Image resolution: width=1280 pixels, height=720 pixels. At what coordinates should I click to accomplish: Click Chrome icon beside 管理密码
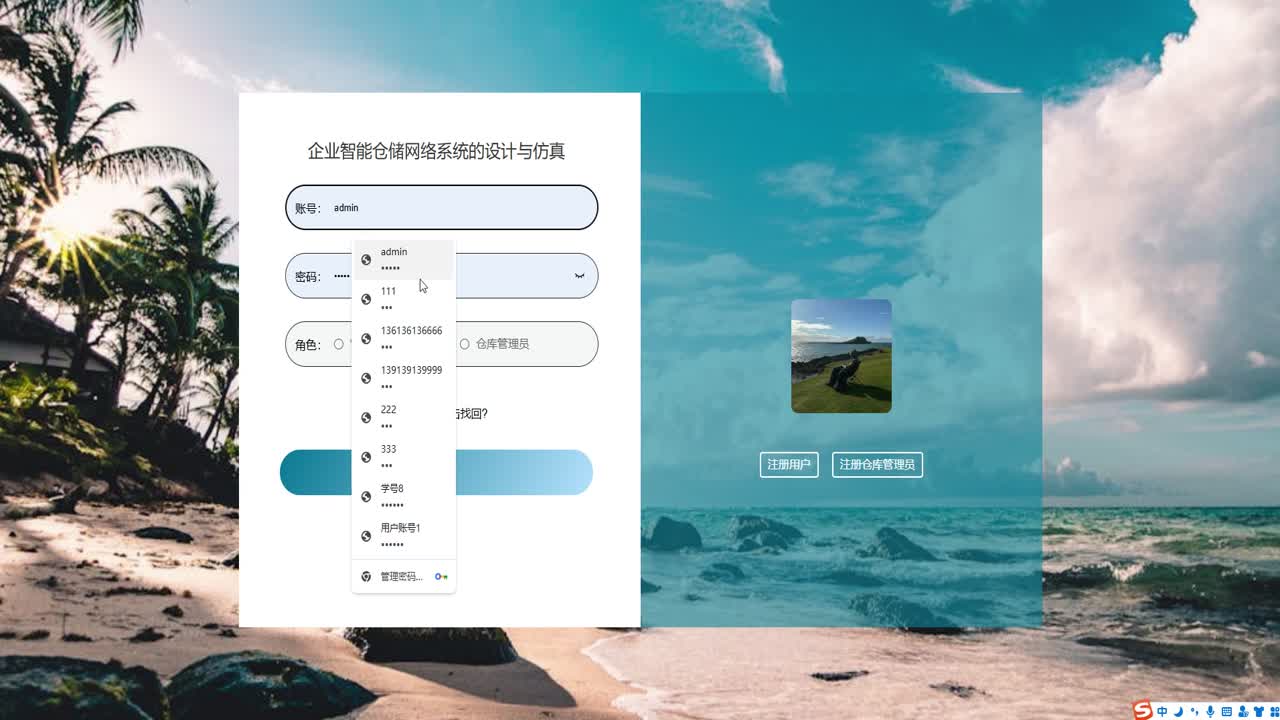(x=366, y=576)
